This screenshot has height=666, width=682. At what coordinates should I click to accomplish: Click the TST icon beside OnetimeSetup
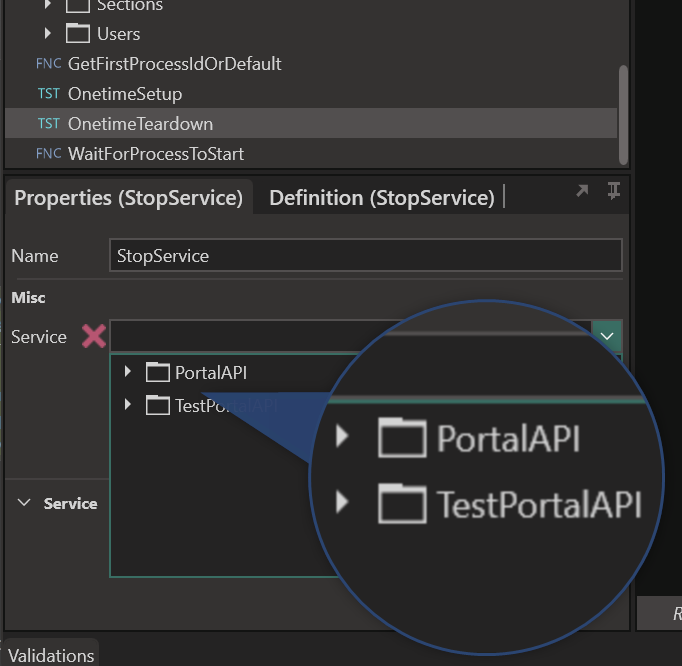tap(48, 94)
